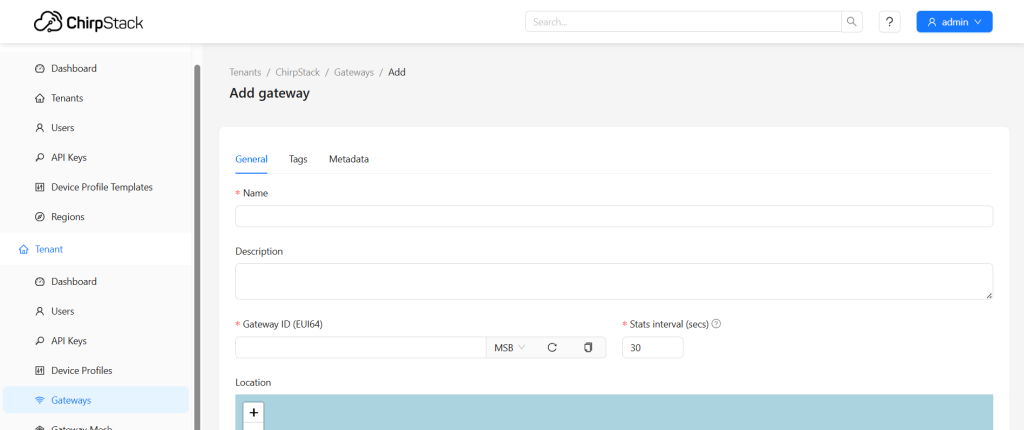This screenshot has height=430, width=1024.
Task: Open the admin user dropdown
Action: pos(954,22)
